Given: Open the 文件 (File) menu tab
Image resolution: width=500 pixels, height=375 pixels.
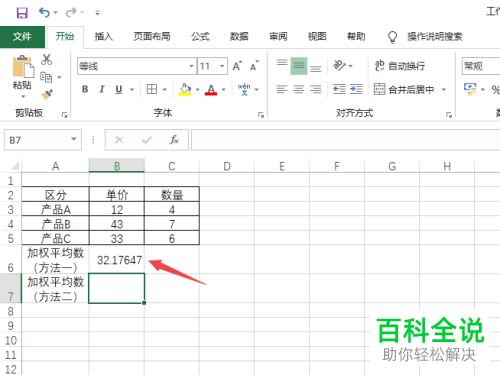Looking at the screenshot, I should (22, 37).
